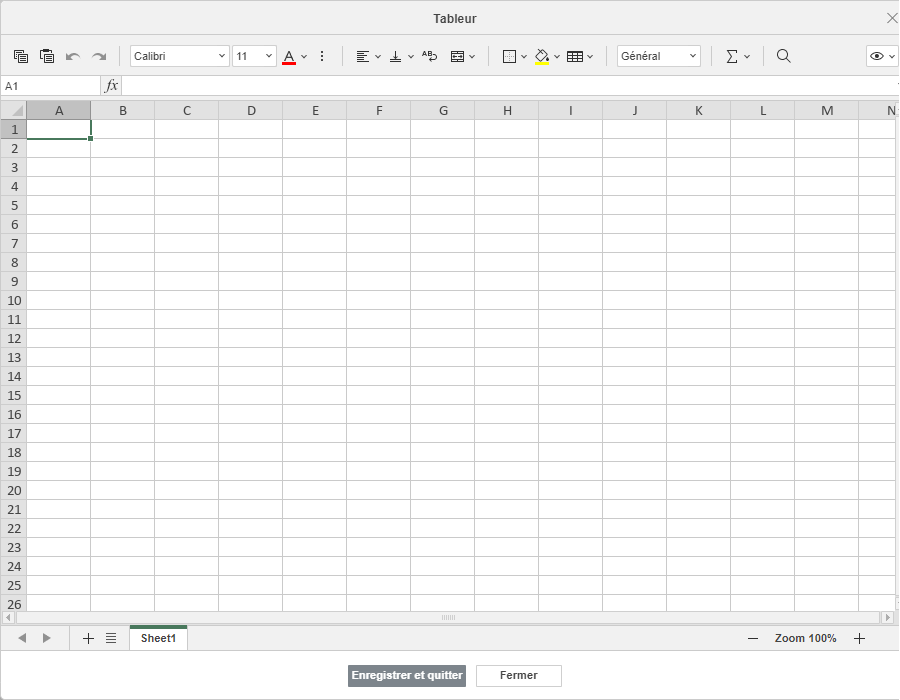Click the Enregistrer et quitter button
The image size is (900, 700).
(406, 675)
